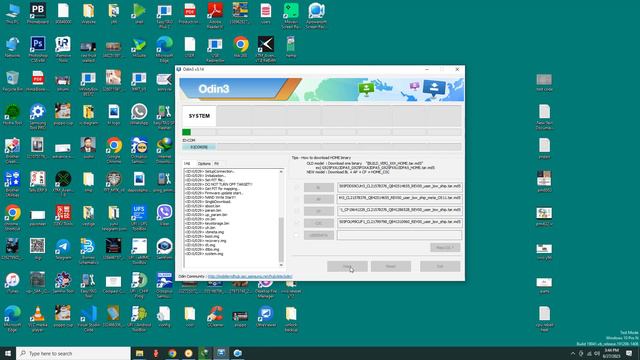This screenshot has height=360, width=640.
Task: Click the AP file button in Odin
Action: coord(318,199)
